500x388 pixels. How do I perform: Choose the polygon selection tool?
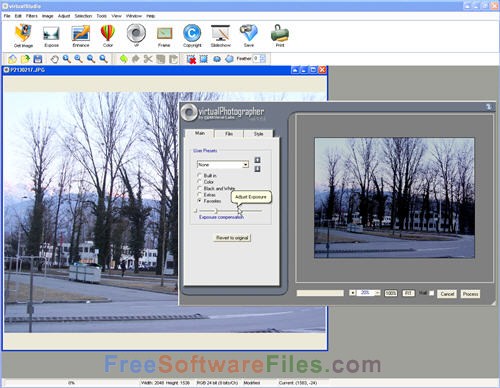pyautogui.click(x=229, y=59)
